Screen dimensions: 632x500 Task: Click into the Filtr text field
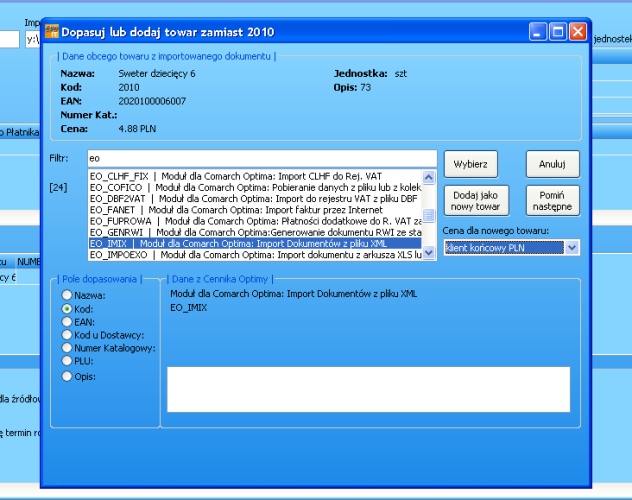pos(261,158)
